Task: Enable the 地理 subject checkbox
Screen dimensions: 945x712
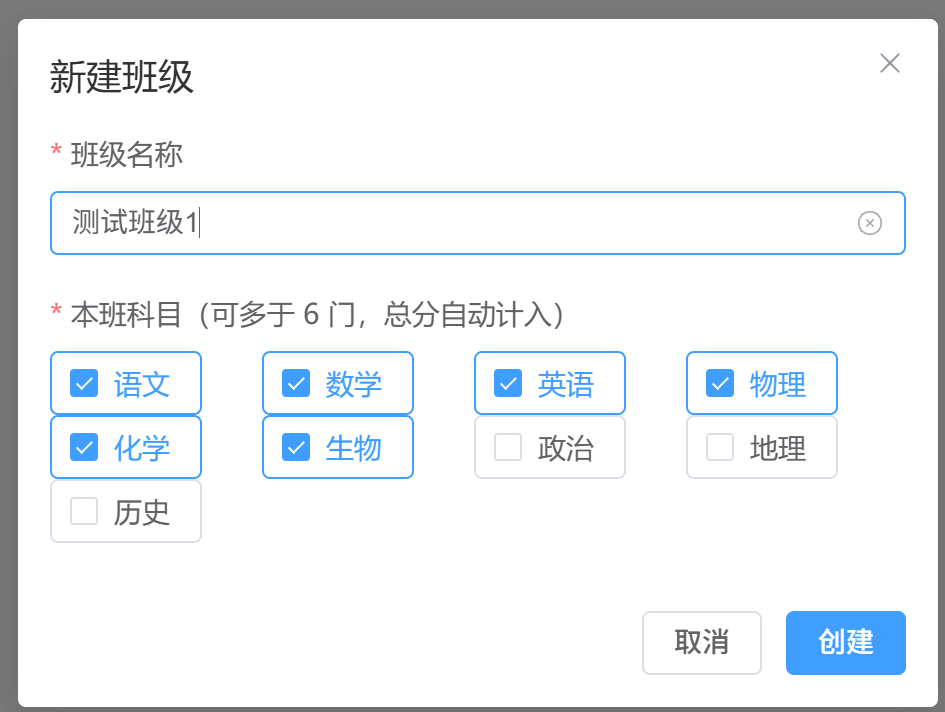Action: point(720,447)
